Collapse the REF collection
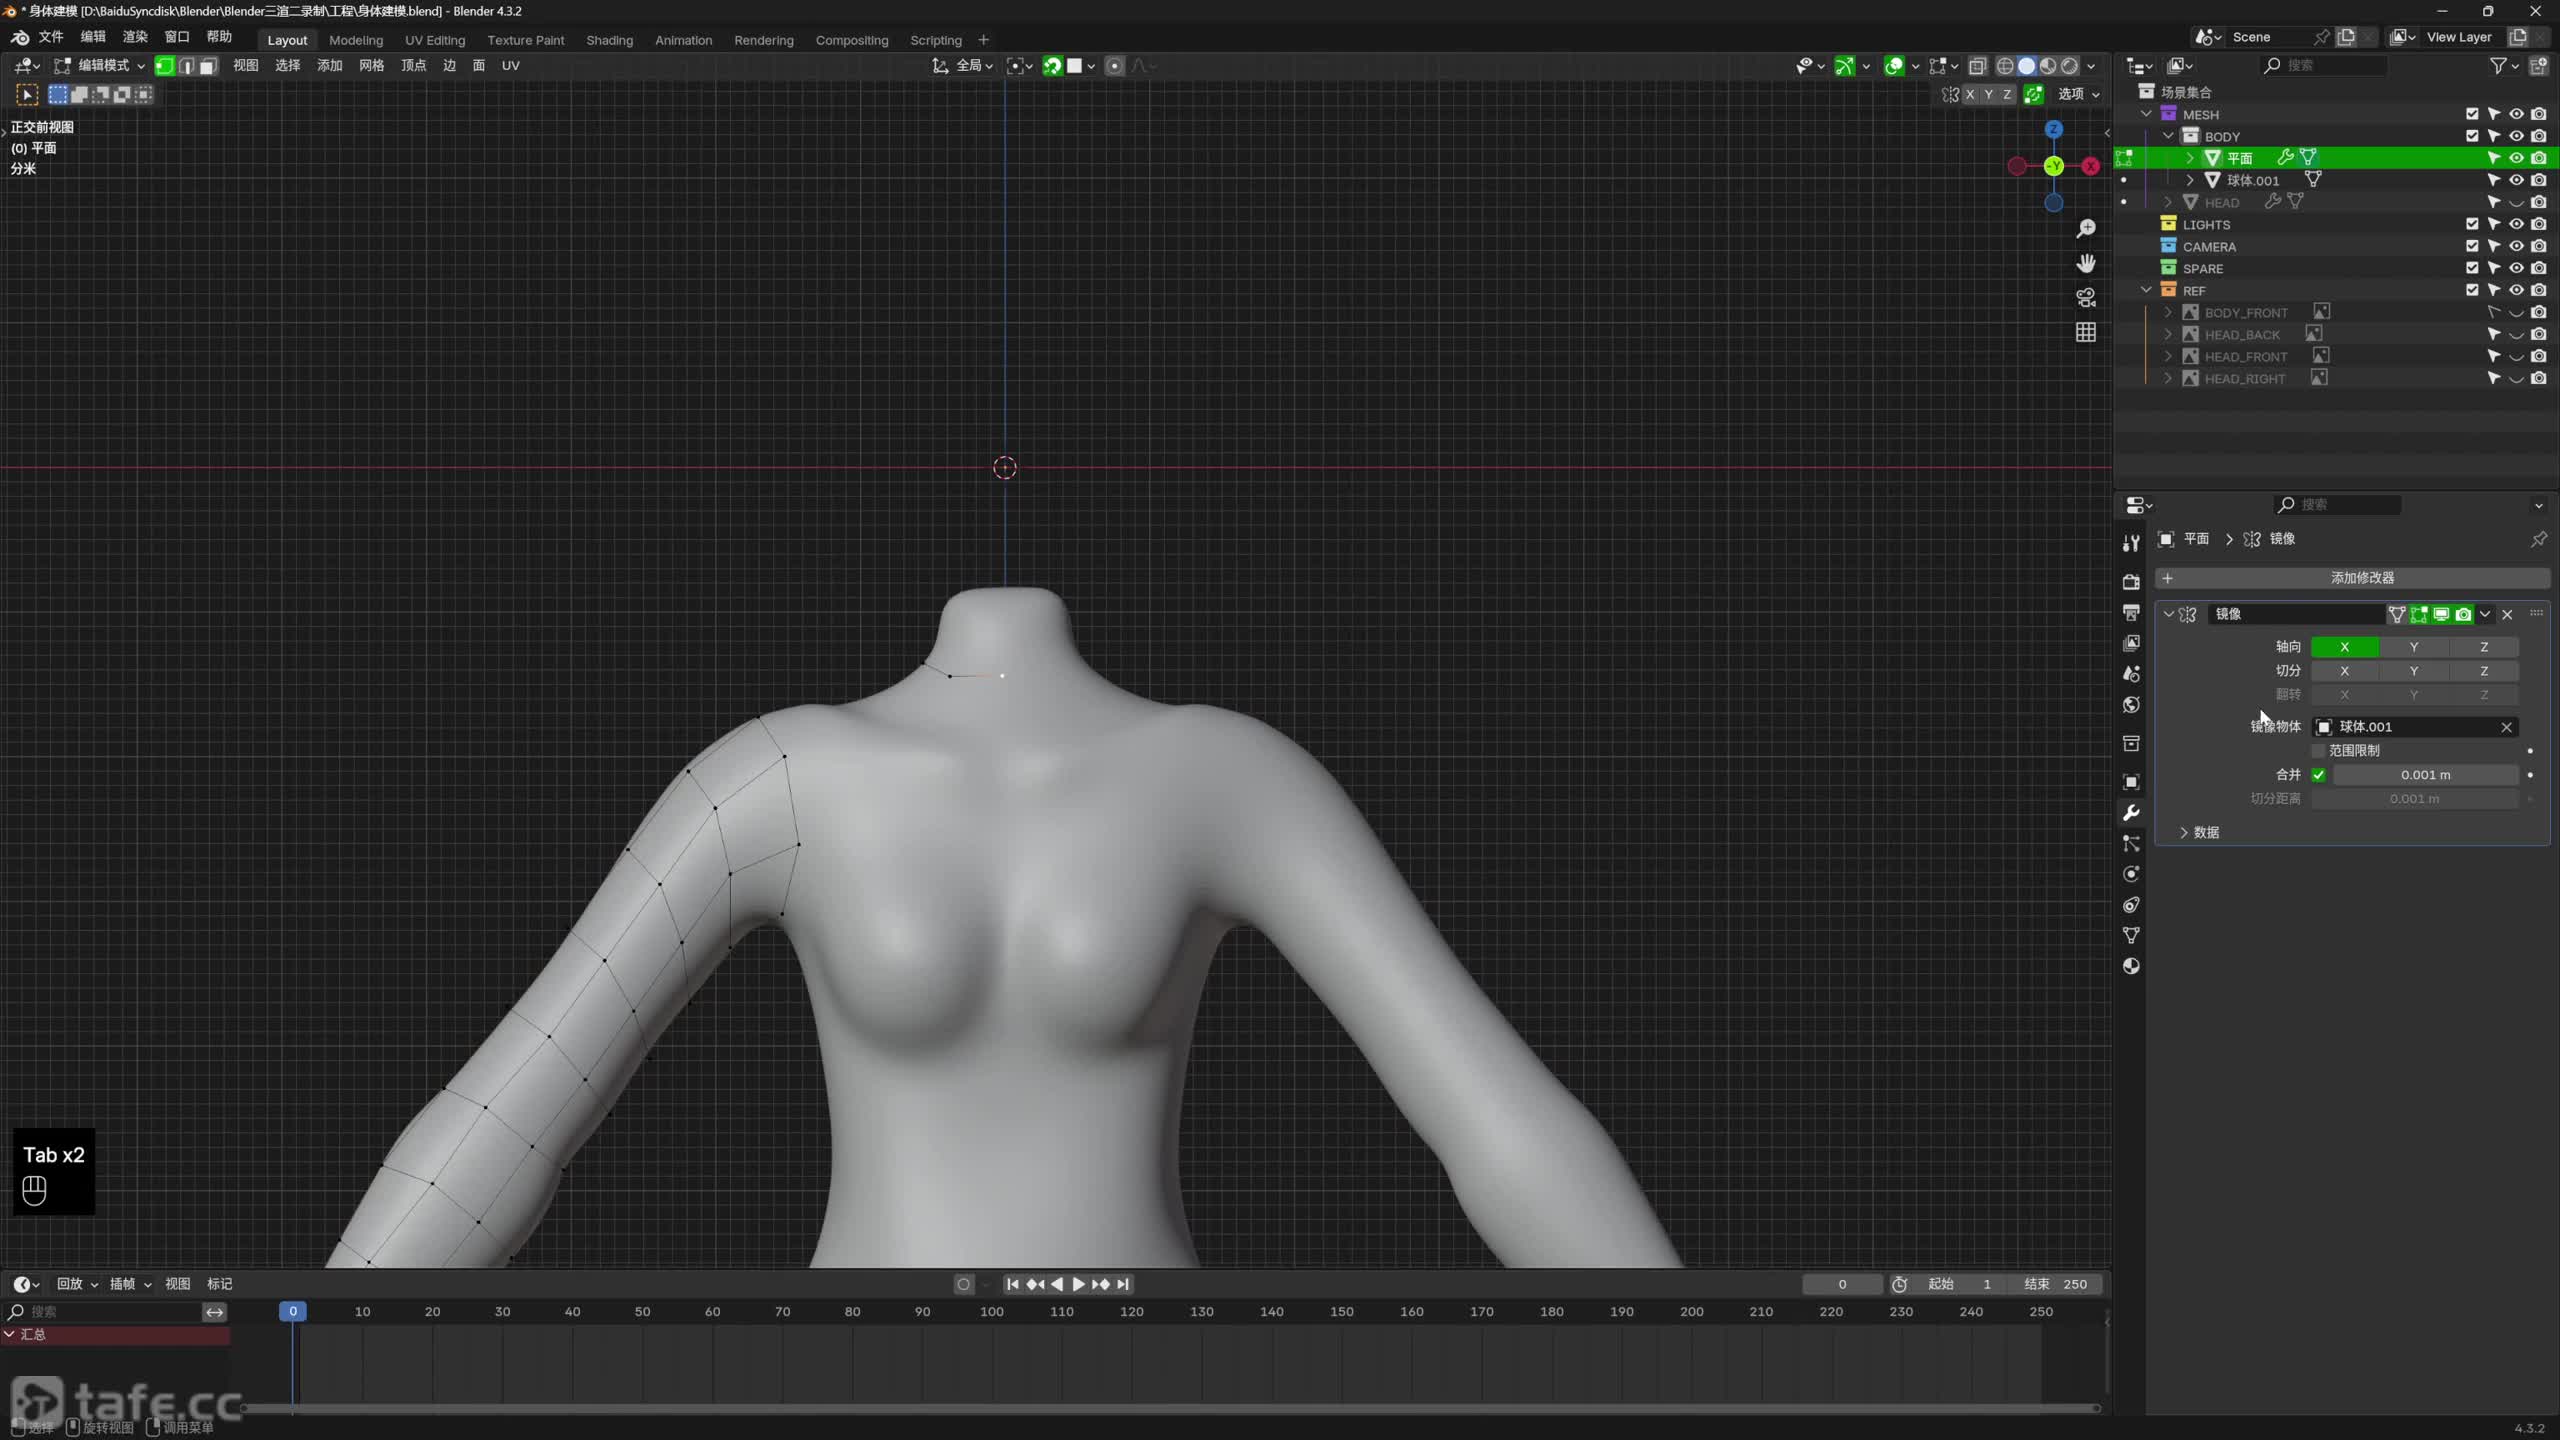The height and width of the screenshot is (1440, 2560). click(x=2146, y=290)
